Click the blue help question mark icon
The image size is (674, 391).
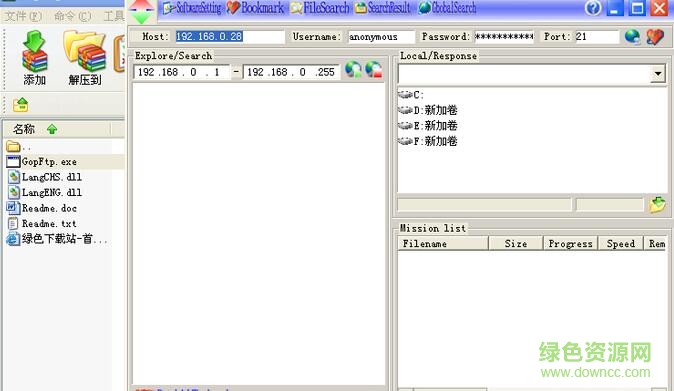tap(593, 8)
